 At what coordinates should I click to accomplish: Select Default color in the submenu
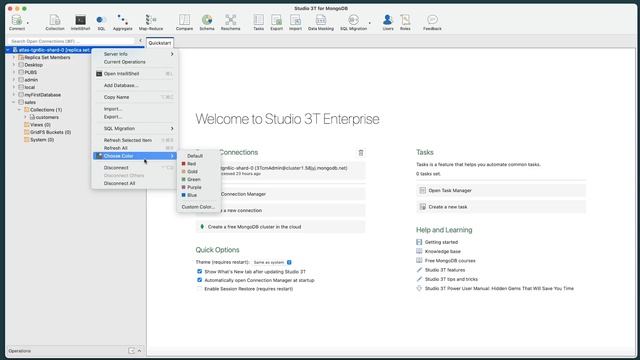[x=199, y=156]
